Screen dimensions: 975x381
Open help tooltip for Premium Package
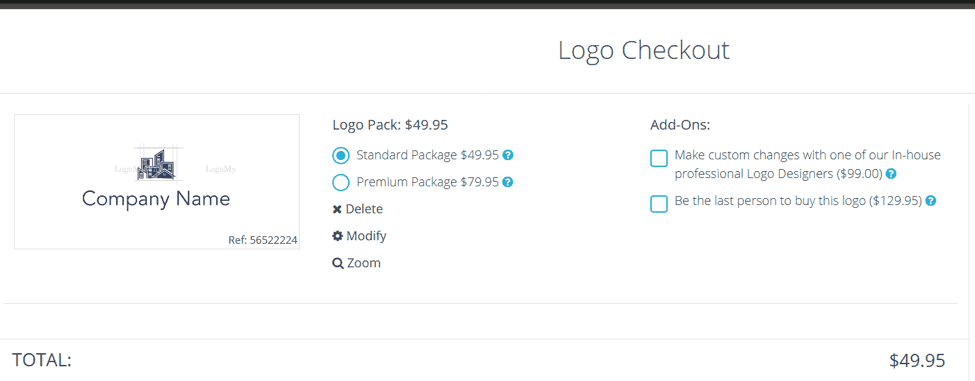pos(508,183)
